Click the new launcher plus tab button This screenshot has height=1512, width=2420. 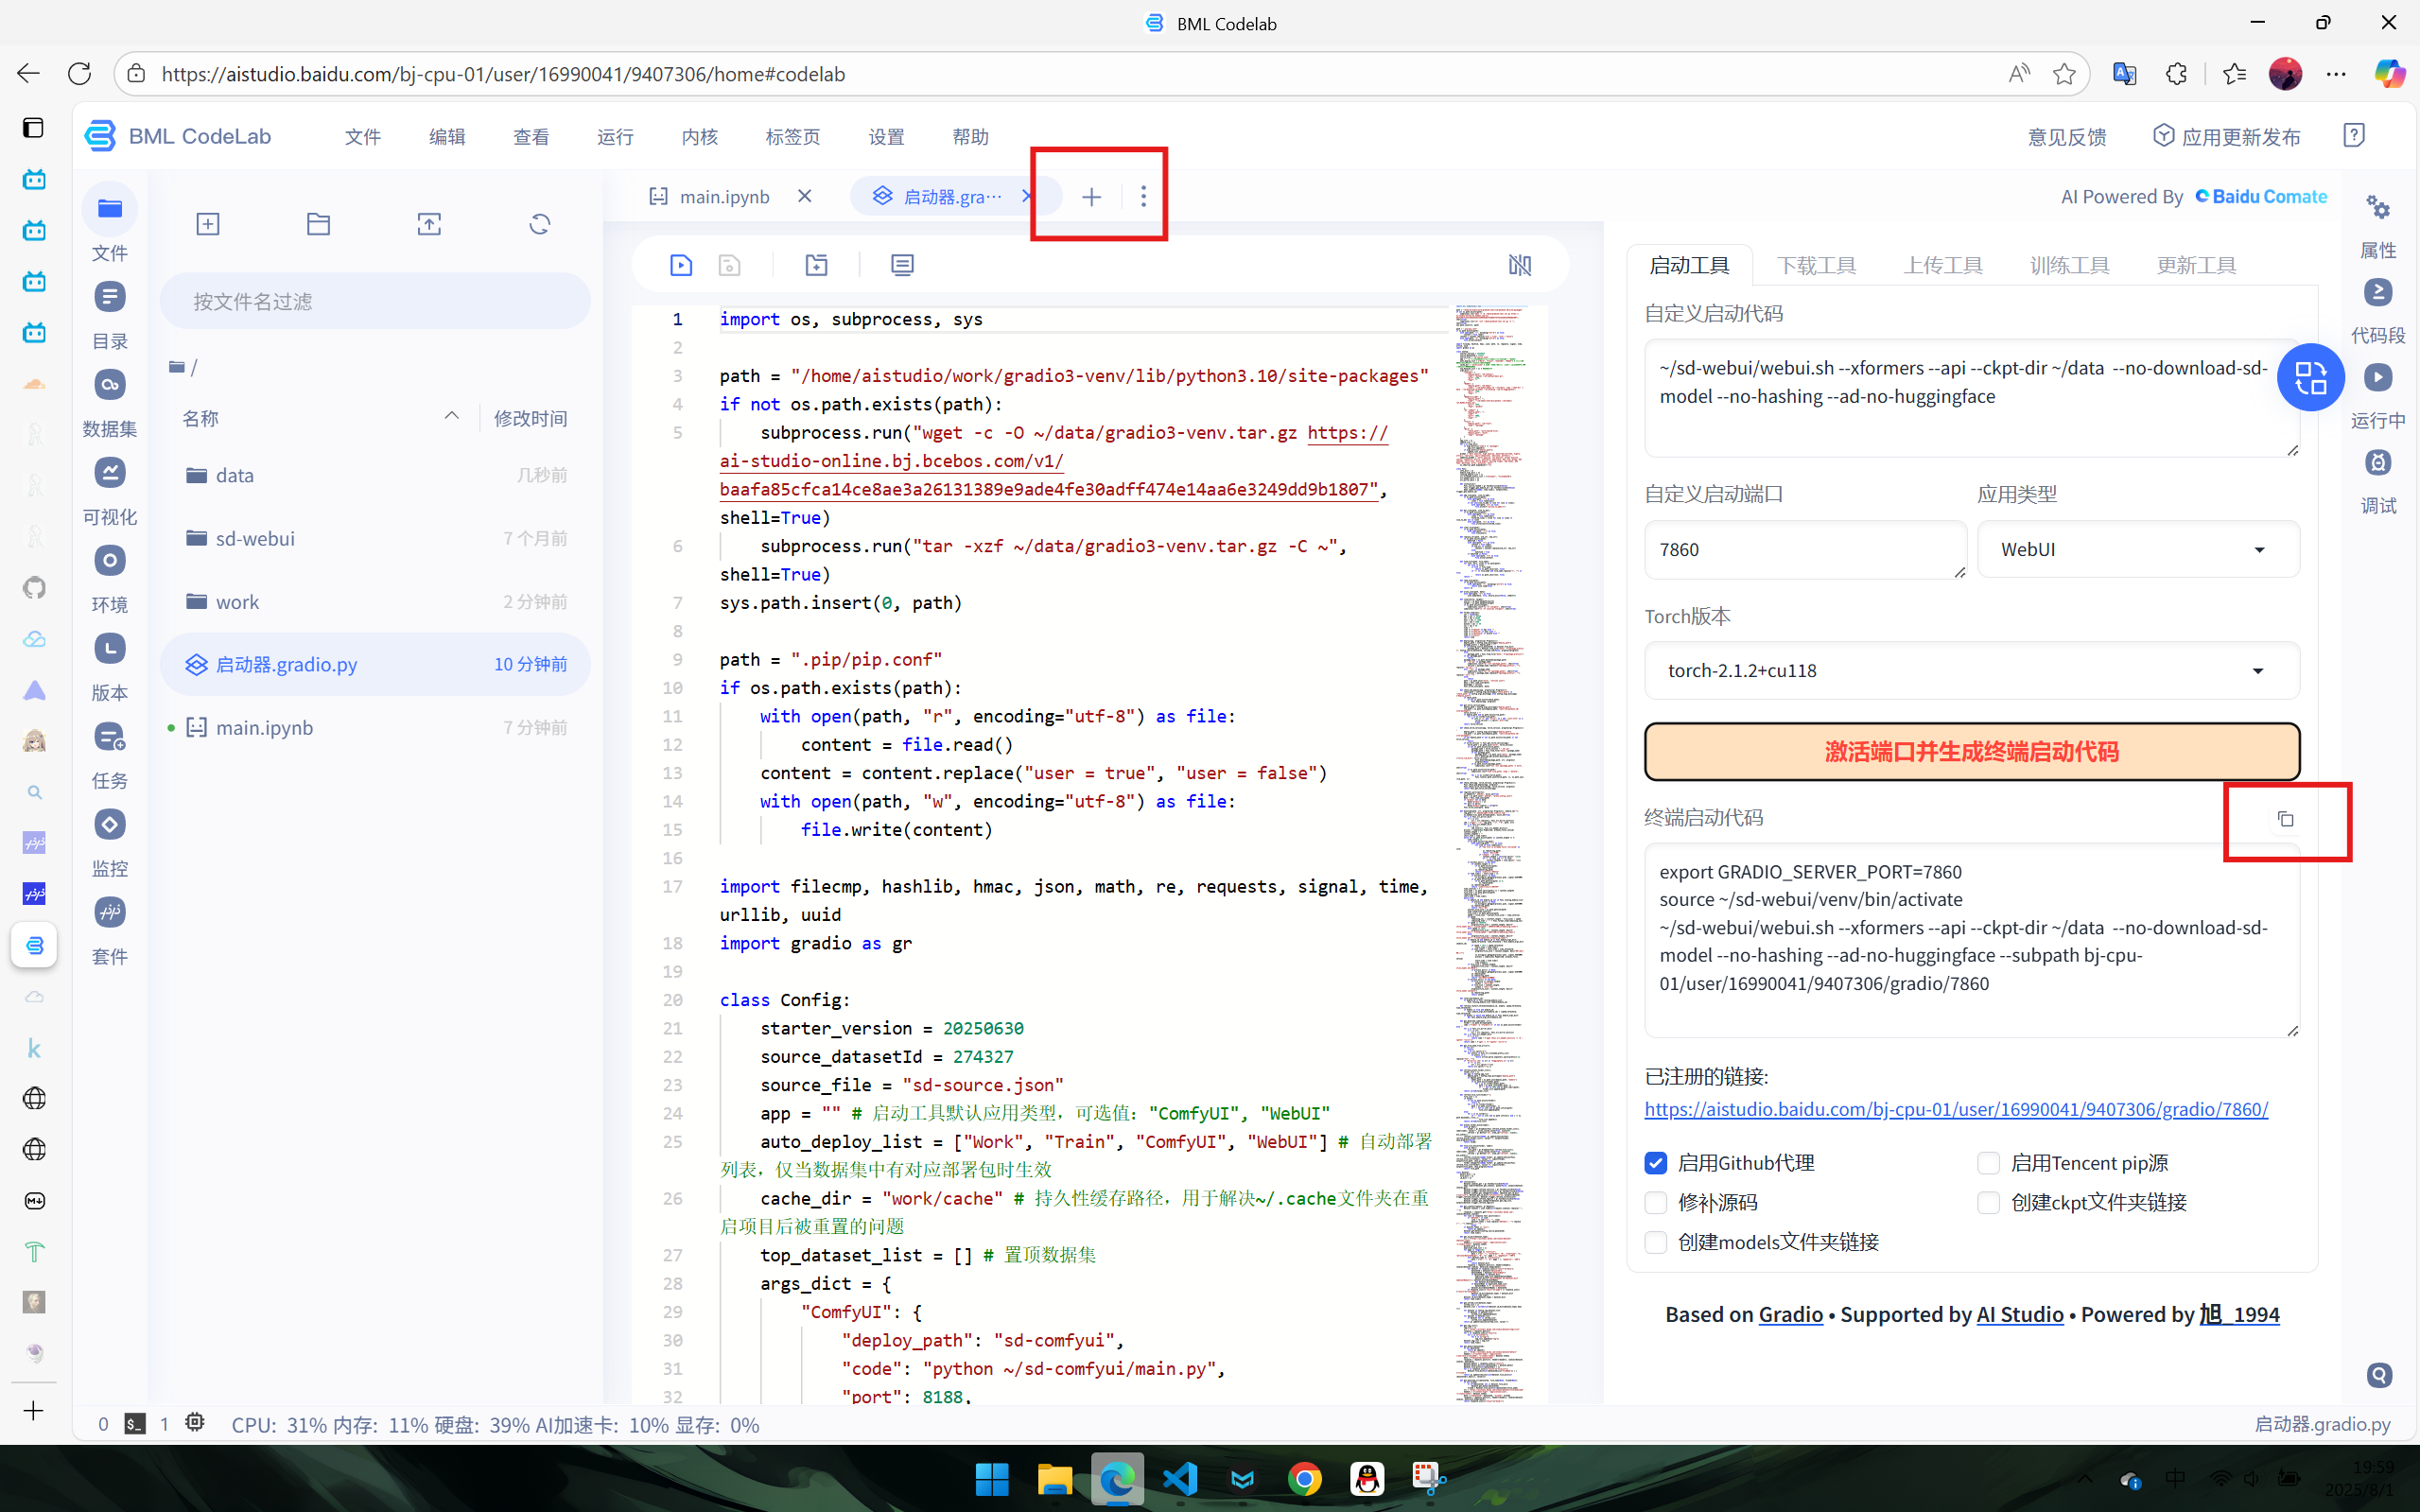coord(1091,197)
